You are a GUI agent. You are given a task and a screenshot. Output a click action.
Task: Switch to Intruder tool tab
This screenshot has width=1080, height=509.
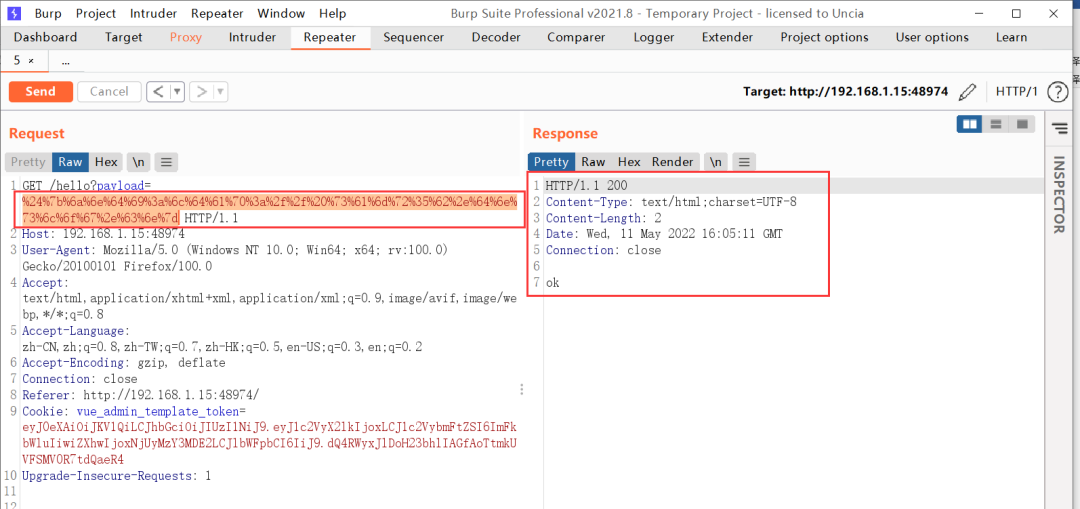252,37
